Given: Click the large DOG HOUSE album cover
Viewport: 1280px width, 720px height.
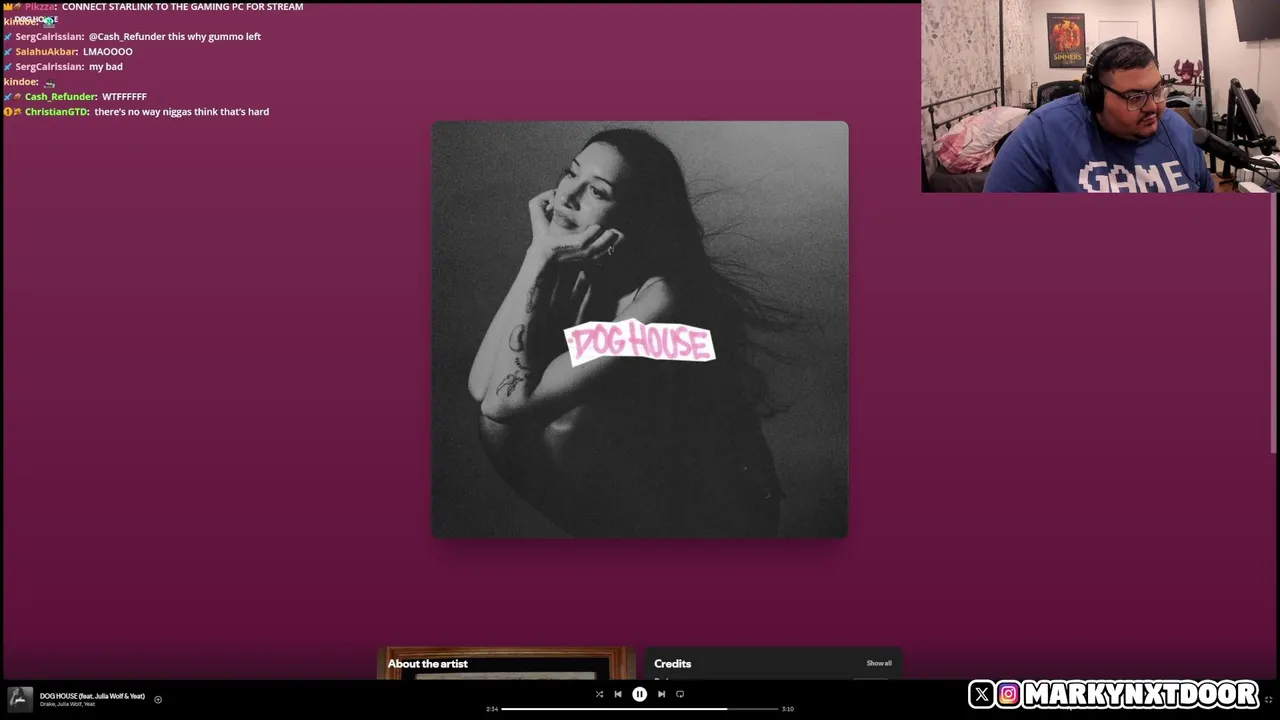Looking at the screenshot, I should coord(640,330).
